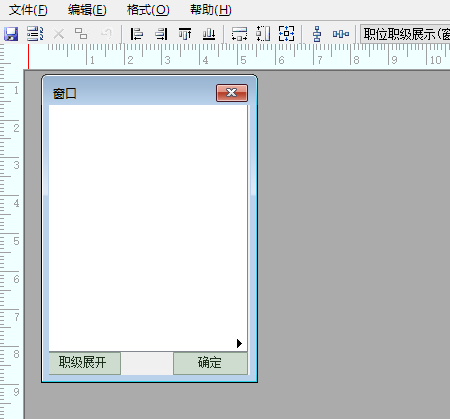Screen dimensions: 450x419
Task: Make selected controls same width
Action: pyautogui.click(x=239, y=34)
